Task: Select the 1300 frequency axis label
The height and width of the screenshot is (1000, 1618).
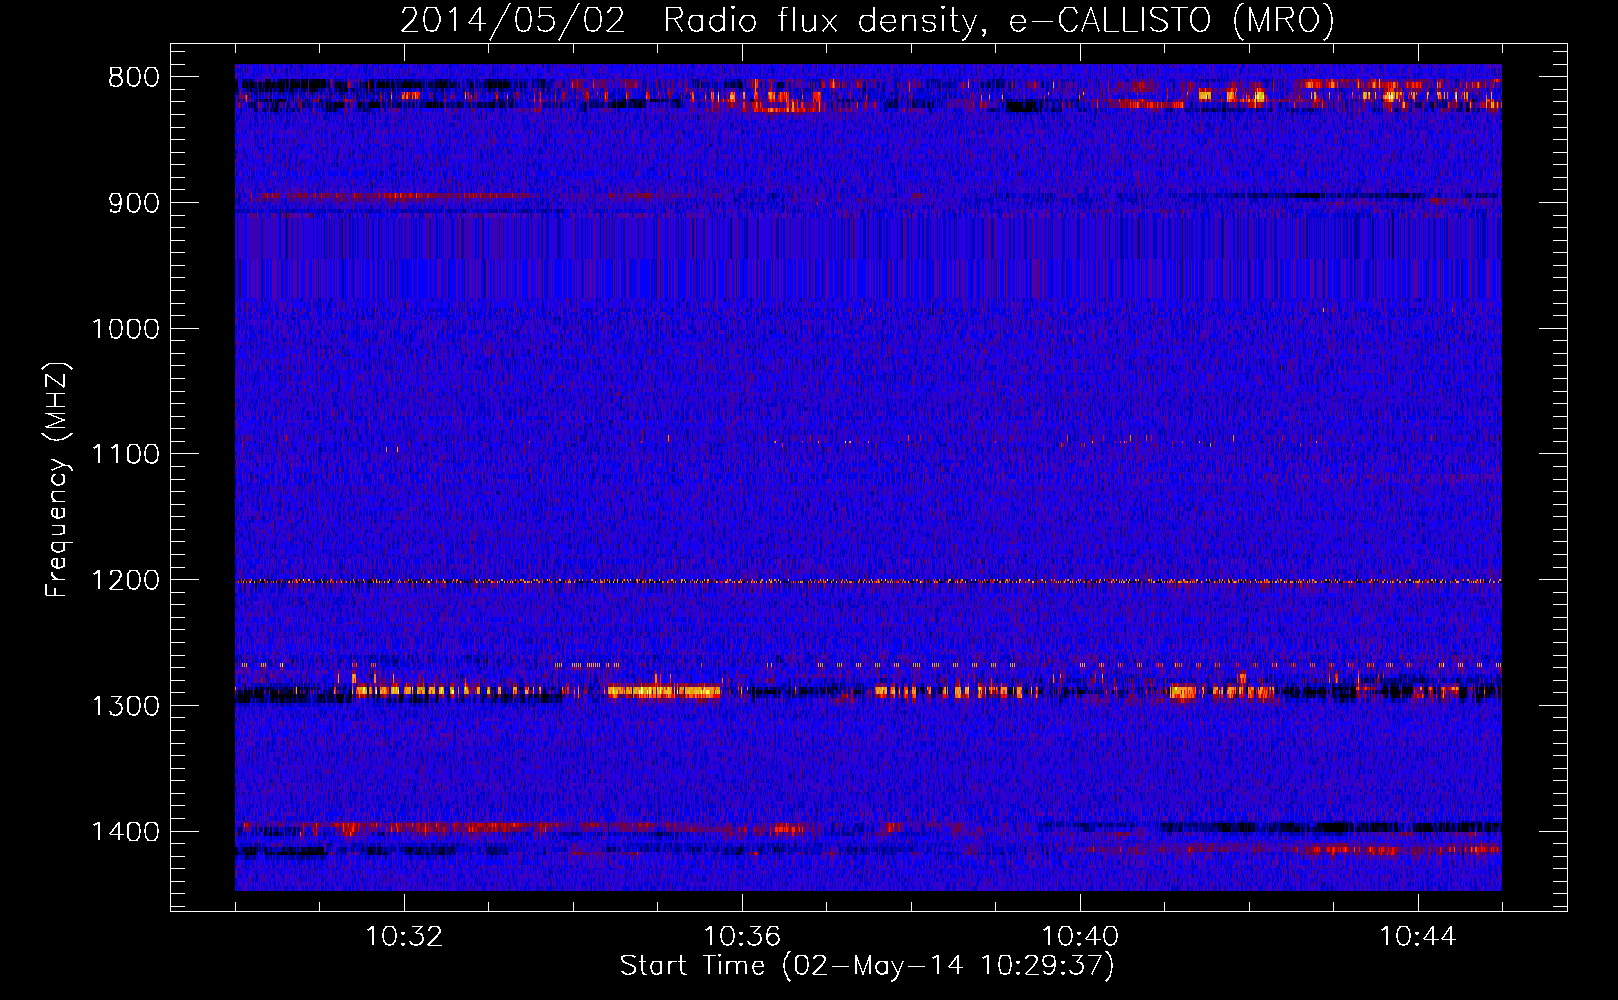Action: (x=125, y=706)
